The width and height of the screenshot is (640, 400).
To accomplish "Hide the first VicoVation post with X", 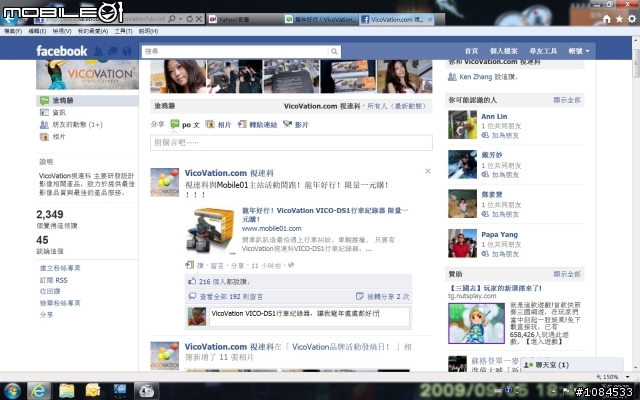I will point(428,171).
